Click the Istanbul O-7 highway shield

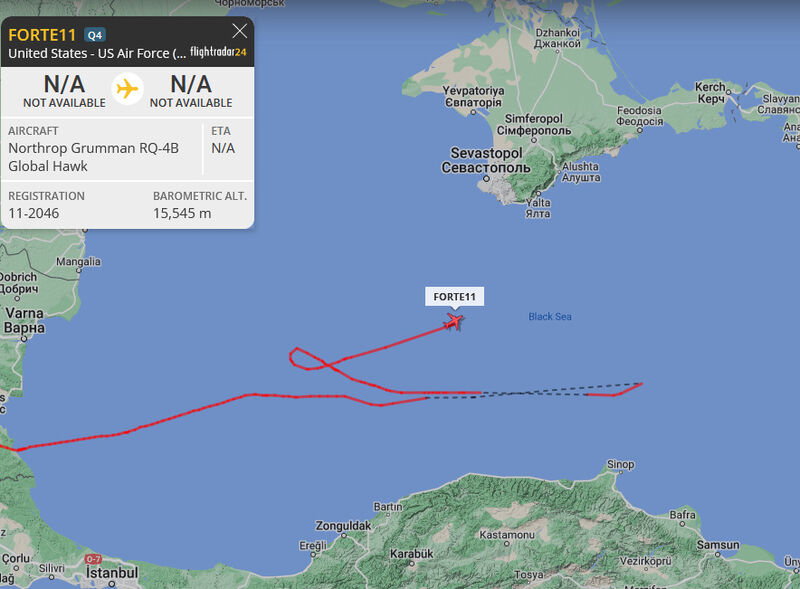(93, 559)
